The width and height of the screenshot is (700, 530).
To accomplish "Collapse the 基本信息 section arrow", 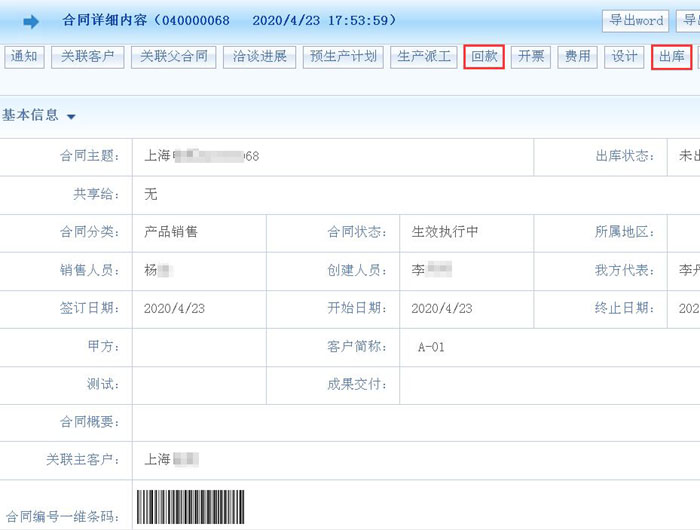I will 71,117.
